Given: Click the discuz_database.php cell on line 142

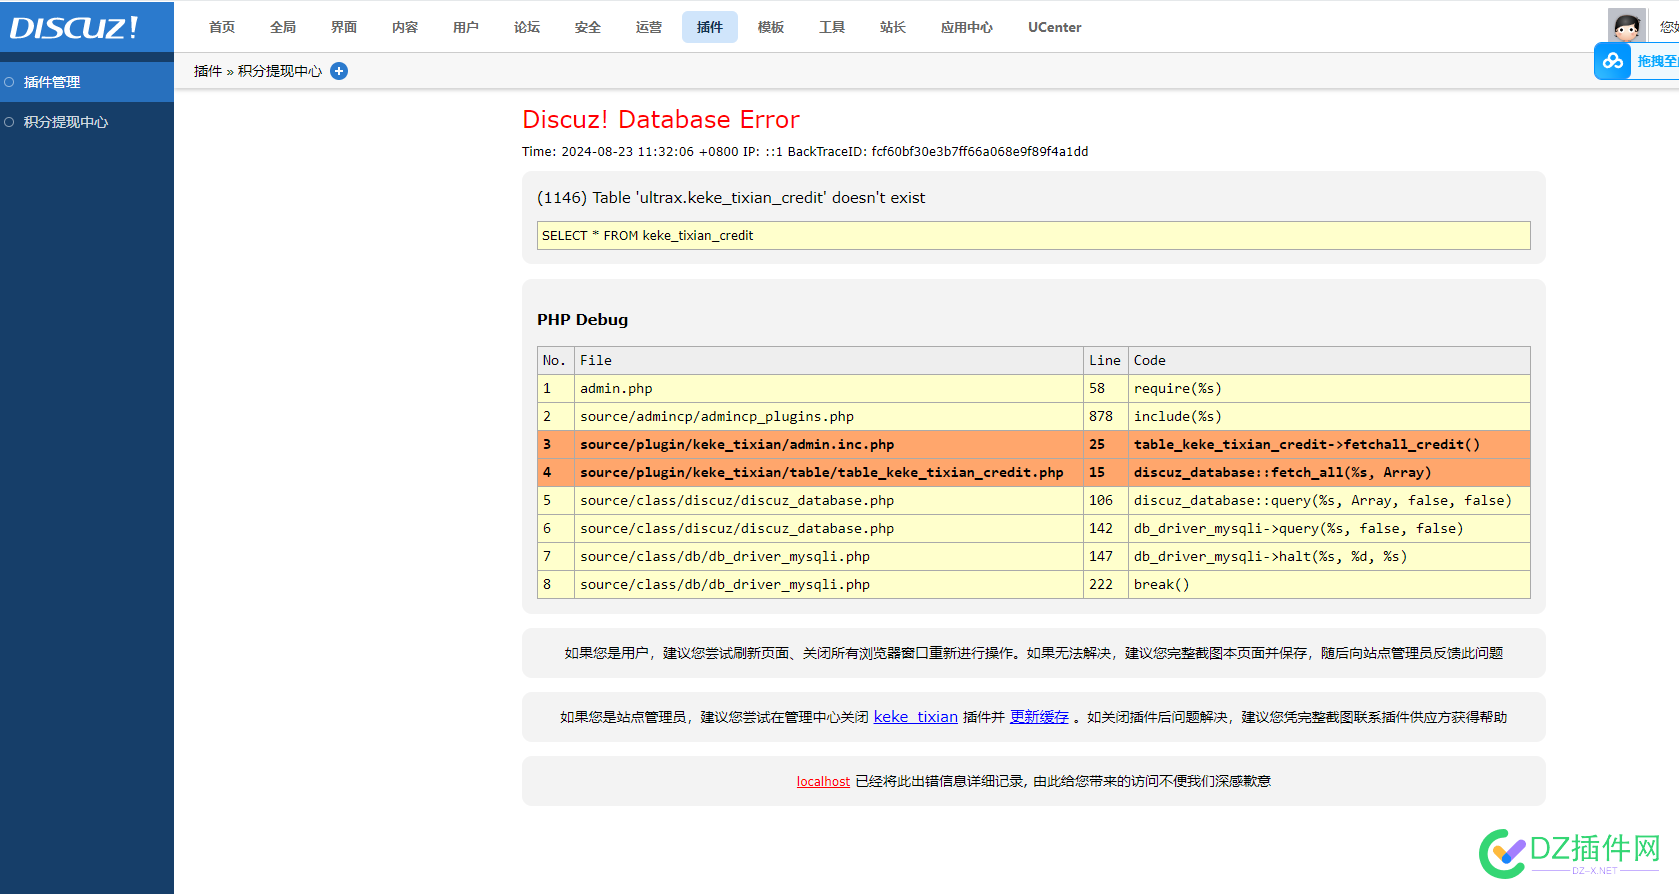Looking at the screenshot, I should 828,528.
